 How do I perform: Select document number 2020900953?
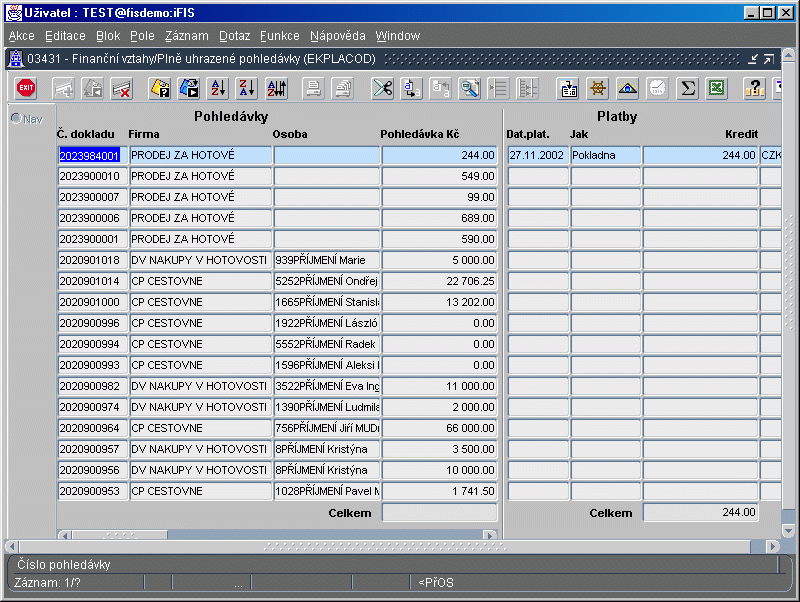point(93,491)
